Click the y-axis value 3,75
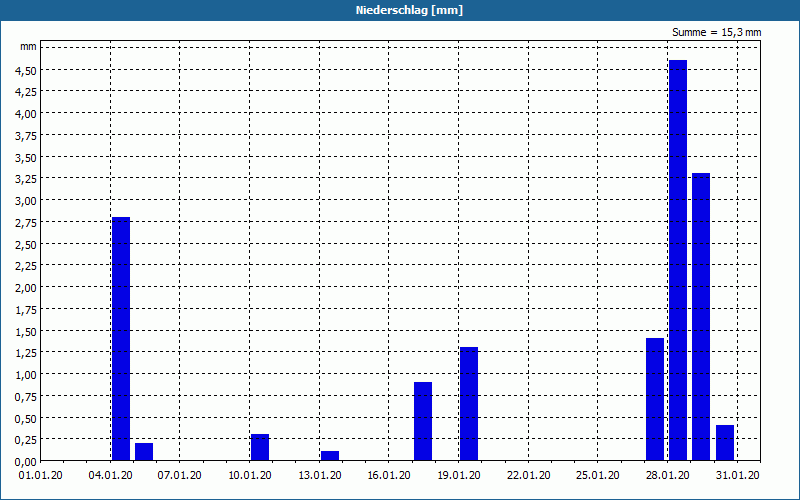This screenshot has height=500, width=800. [26, 136]
